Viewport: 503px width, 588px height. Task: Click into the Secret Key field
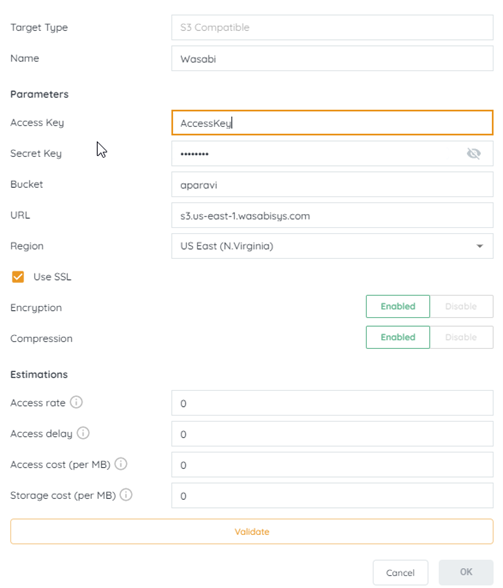(x=332, y=153)
